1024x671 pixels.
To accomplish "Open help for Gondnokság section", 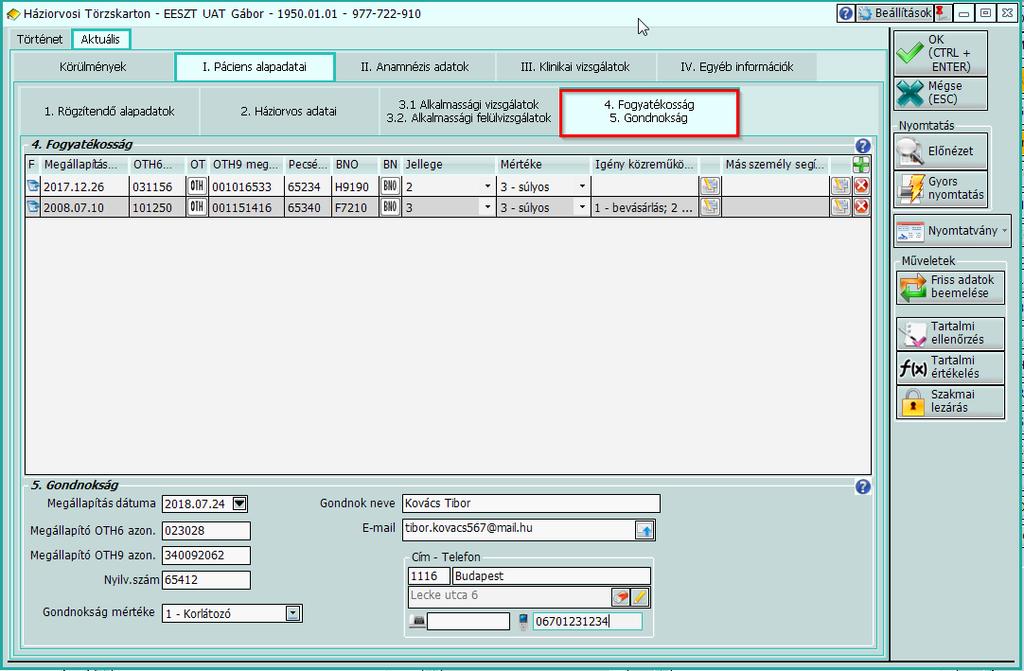I will pyautogui.click(x=863, y=487).
